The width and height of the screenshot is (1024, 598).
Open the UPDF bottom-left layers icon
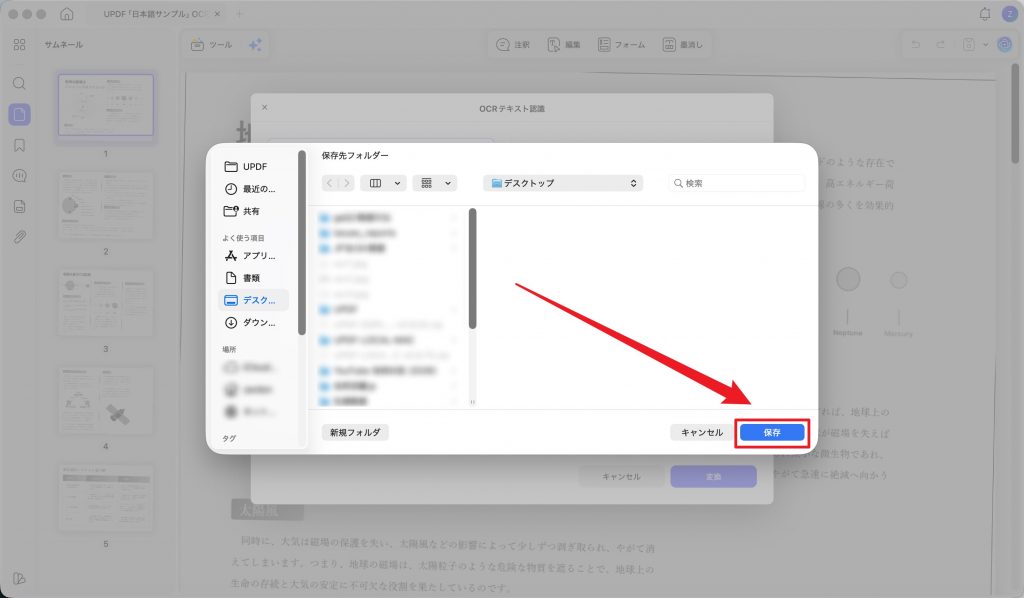20,578
